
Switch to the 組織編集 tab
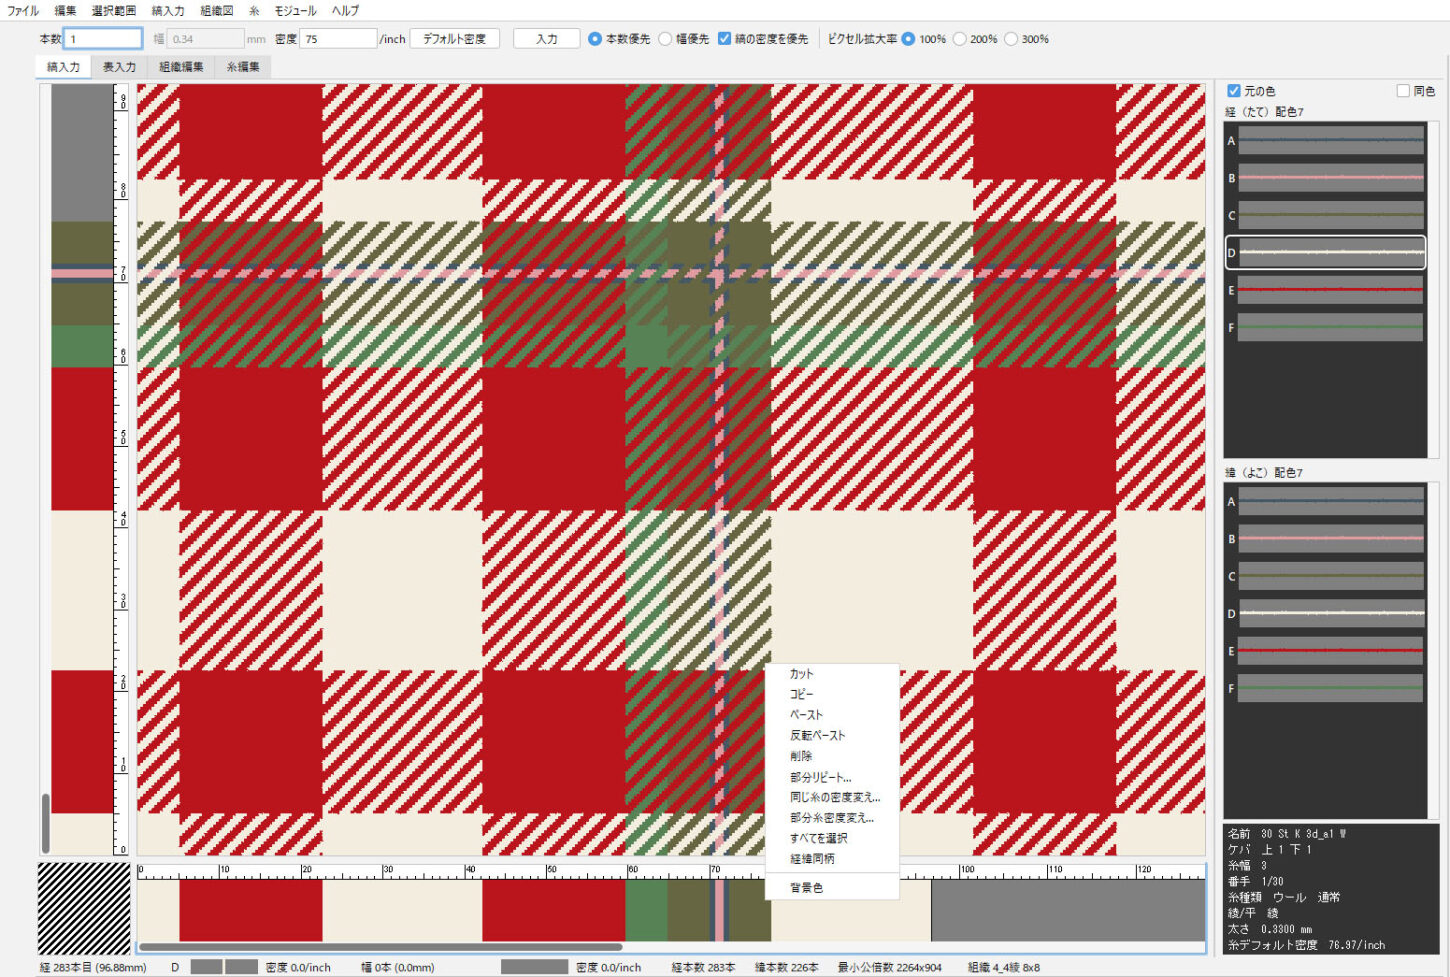[181, 67]
